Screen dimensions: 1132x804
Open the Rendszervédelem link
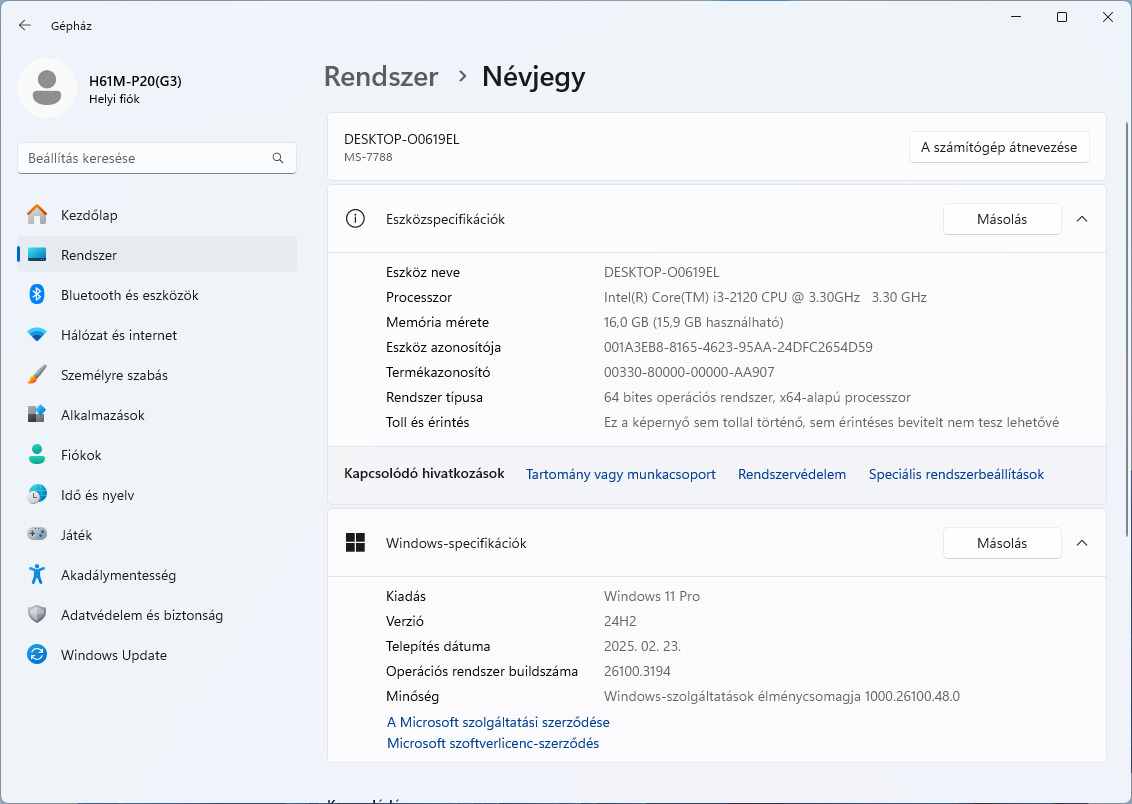point(792,474)
